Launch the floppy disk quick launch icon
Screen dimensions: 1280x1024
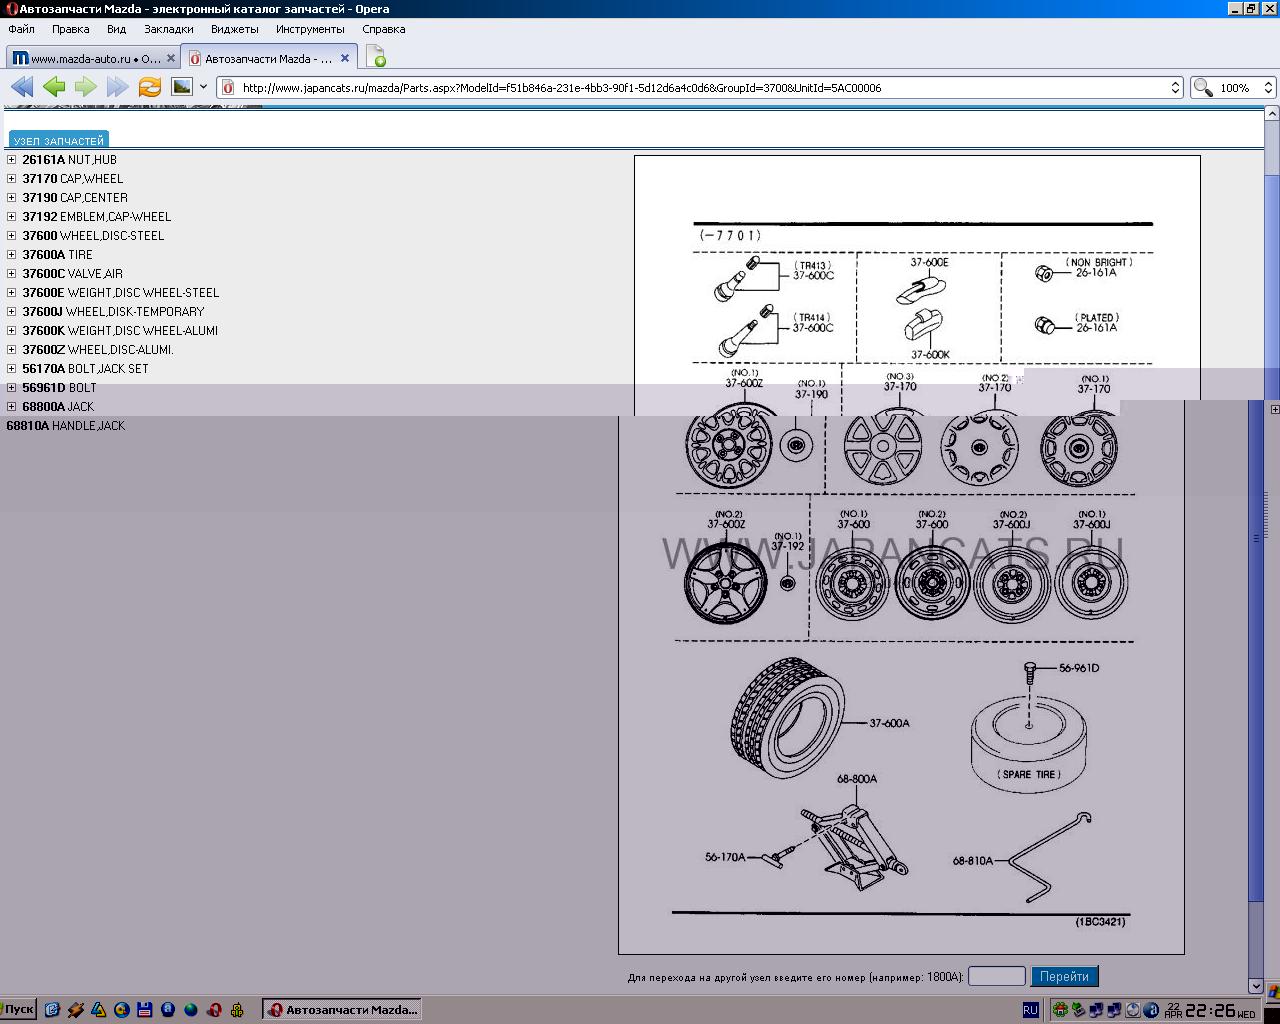(x=145, y=1010)
